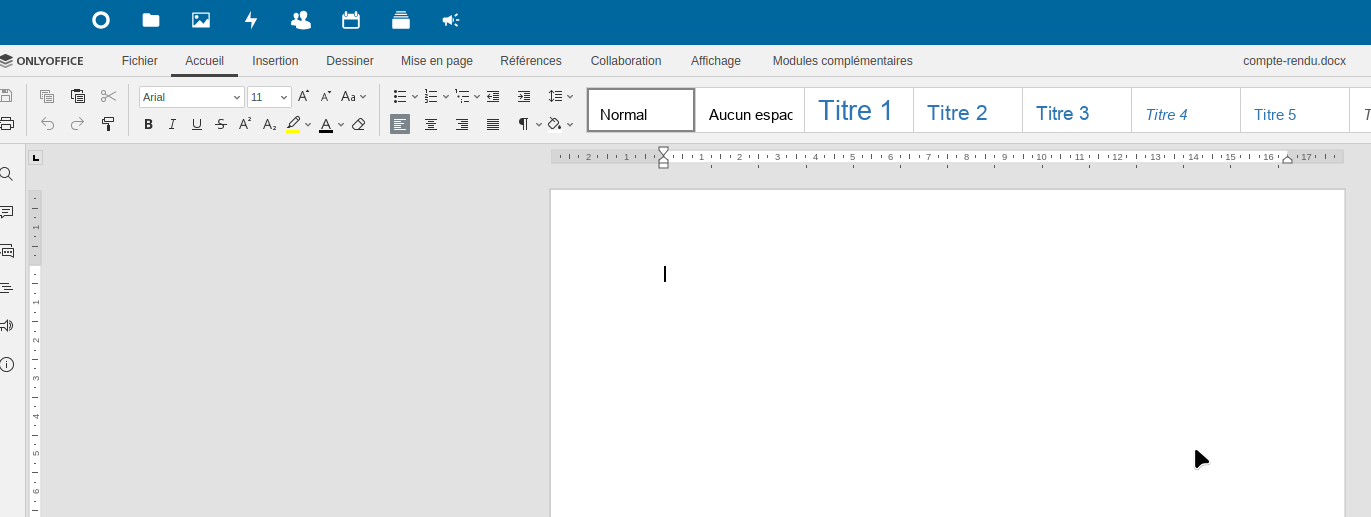Switch to the Dessiner tab

tap(350, 61)
